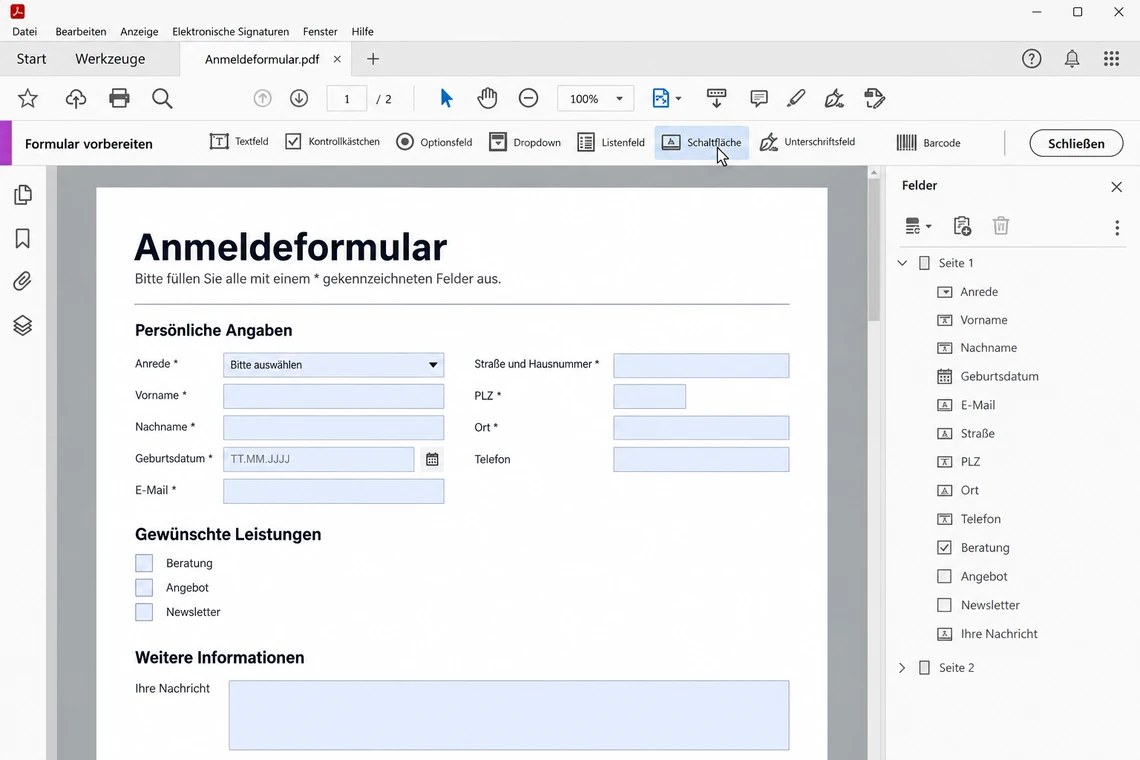Click the Schließen button

click(1076, 143)
